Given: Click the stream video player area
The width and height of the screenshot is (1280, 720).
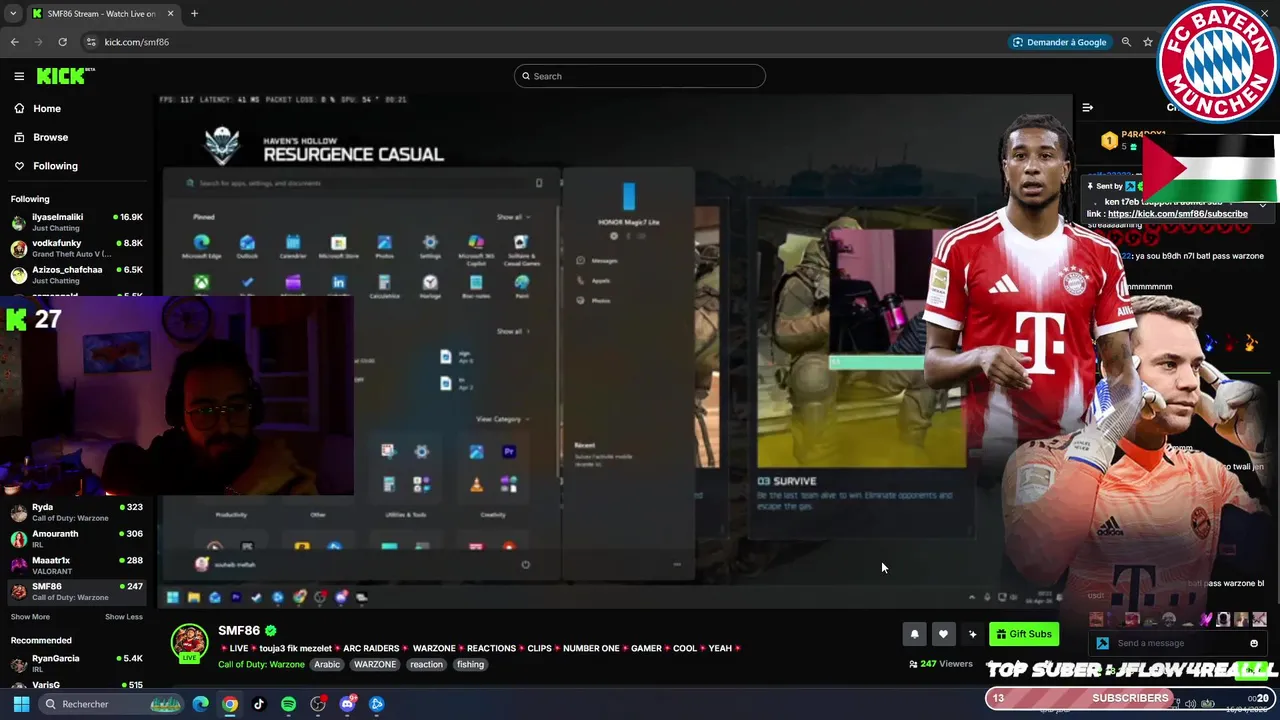Looking at the screenshot, I should (x=615, y=351).
